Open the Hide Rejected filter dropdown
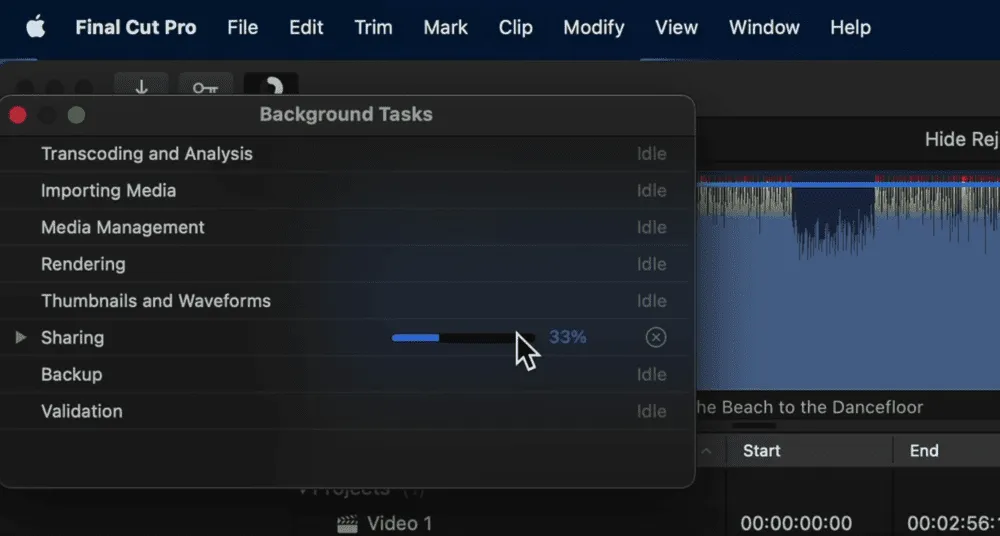This screenshot has width=1000, height=536. [x=960, y=139]
